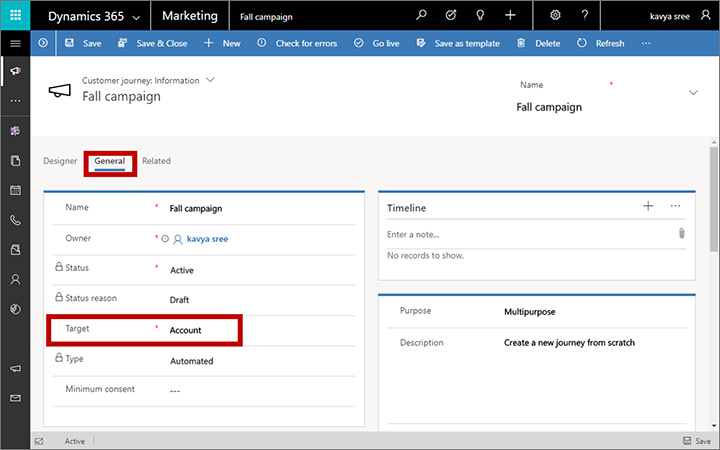Open the phone calls sidebar icon
The height and width of the screenshot is (450, 720).
pyautogui.click(x=16, y=220)
